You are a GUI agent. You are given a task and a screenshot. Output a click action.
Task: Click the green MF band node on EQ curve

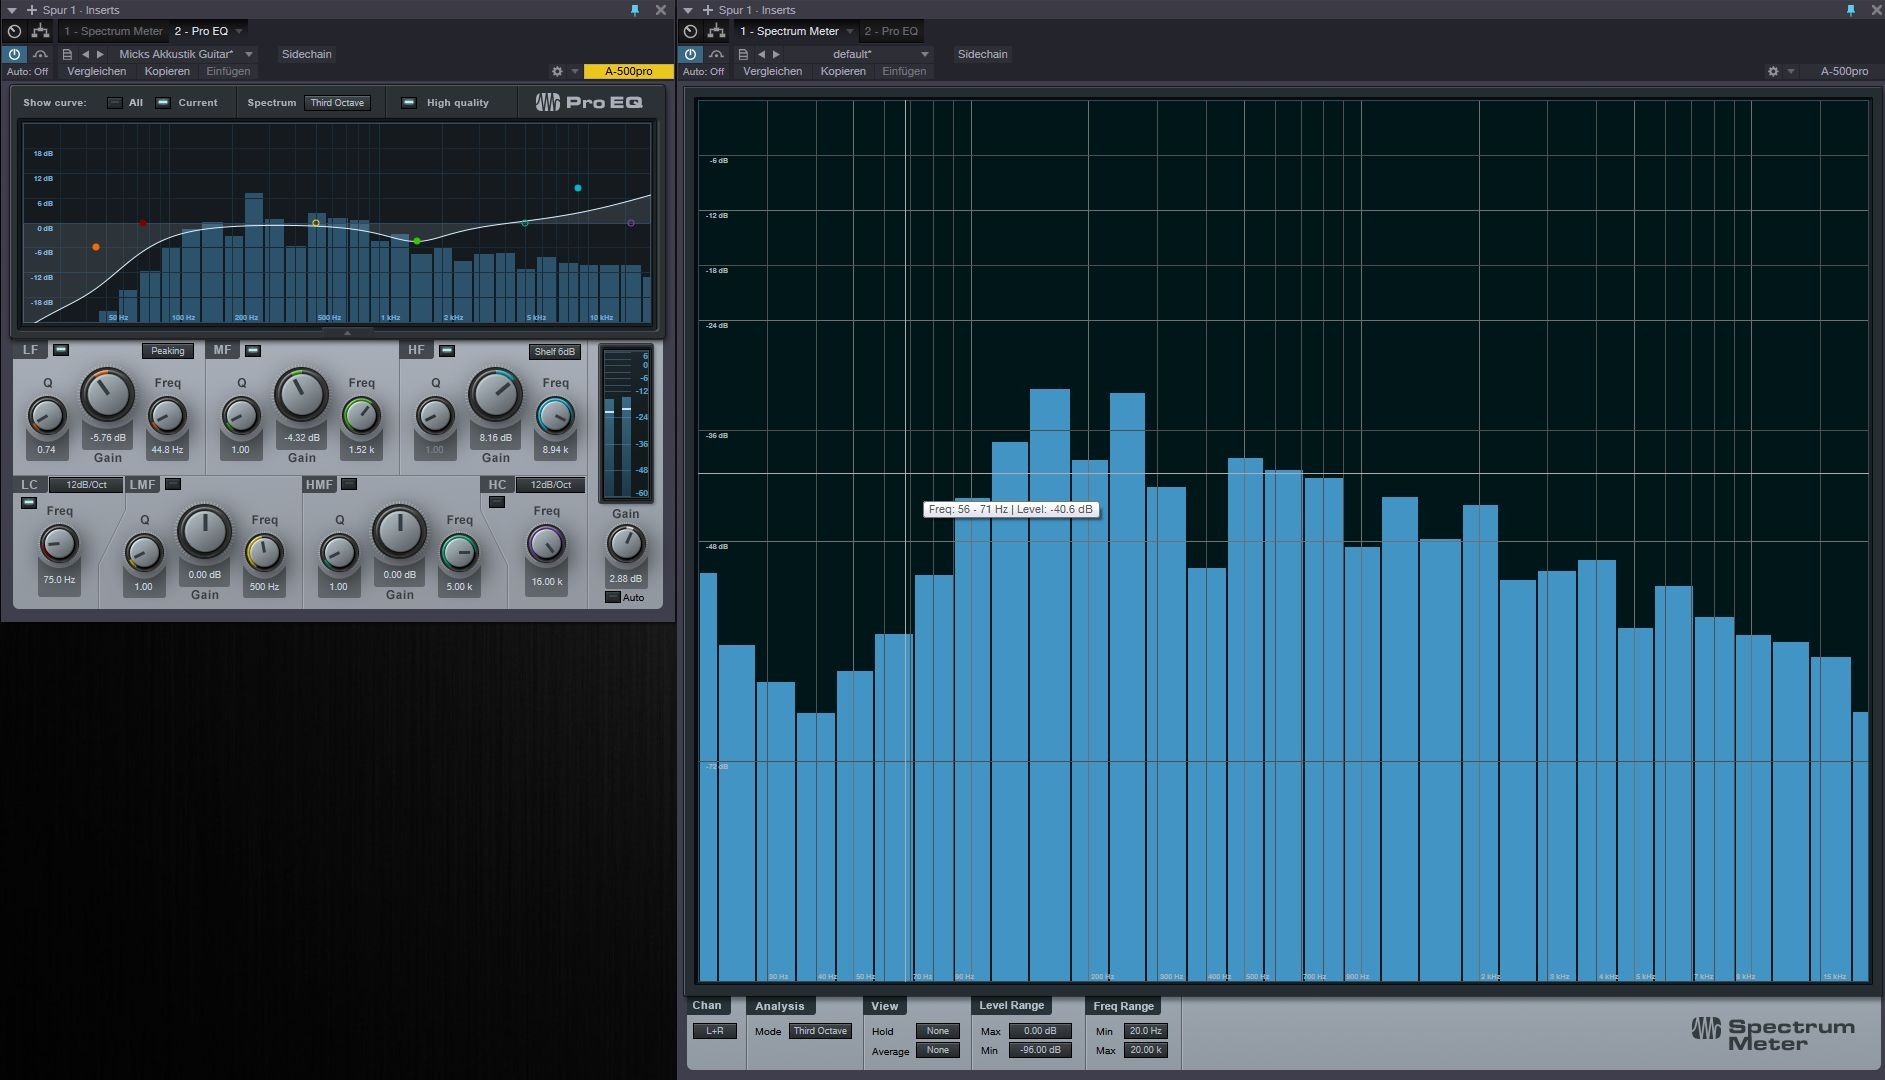pos(417,241)
